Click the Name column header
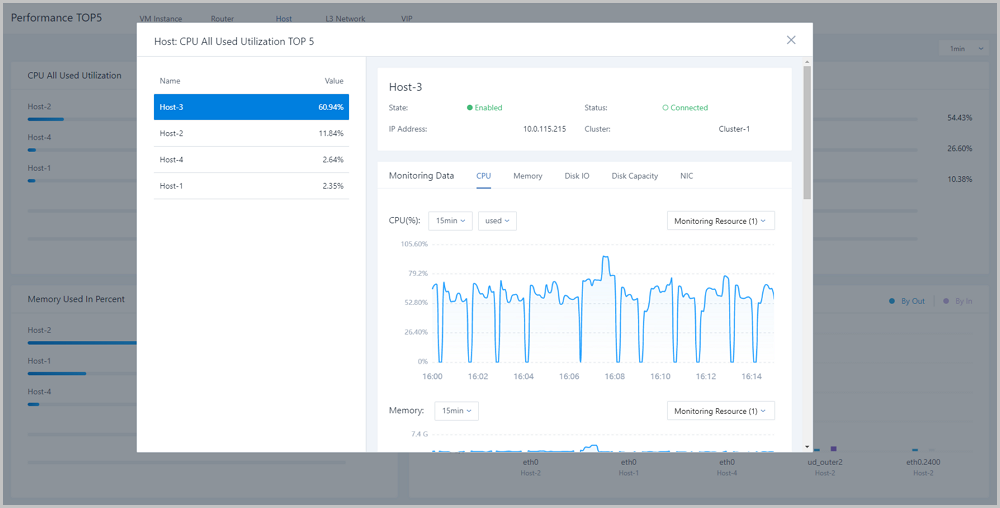The height and width of the screenshot is (508, 1000). tap(170, 81)
